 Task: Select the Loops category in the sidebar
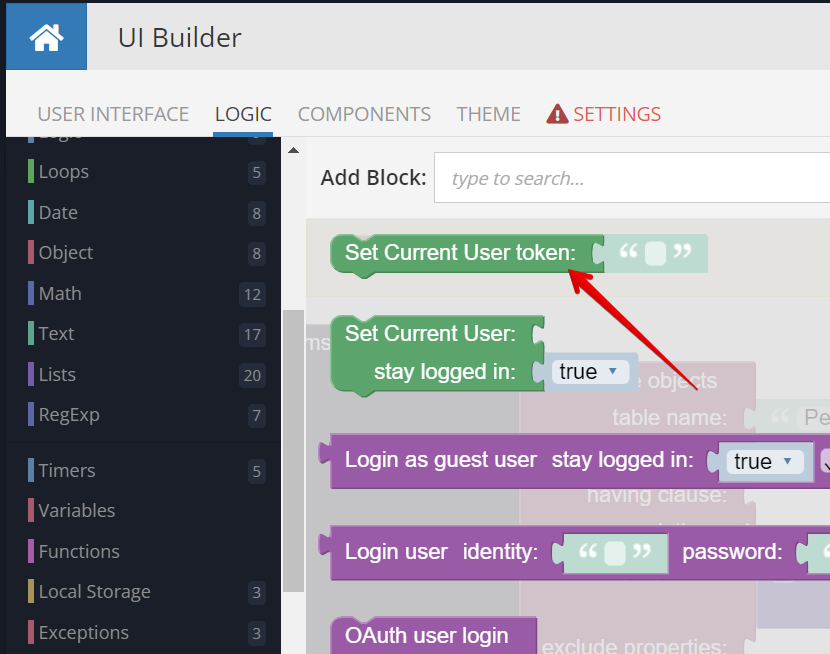(x=65, y=171)
